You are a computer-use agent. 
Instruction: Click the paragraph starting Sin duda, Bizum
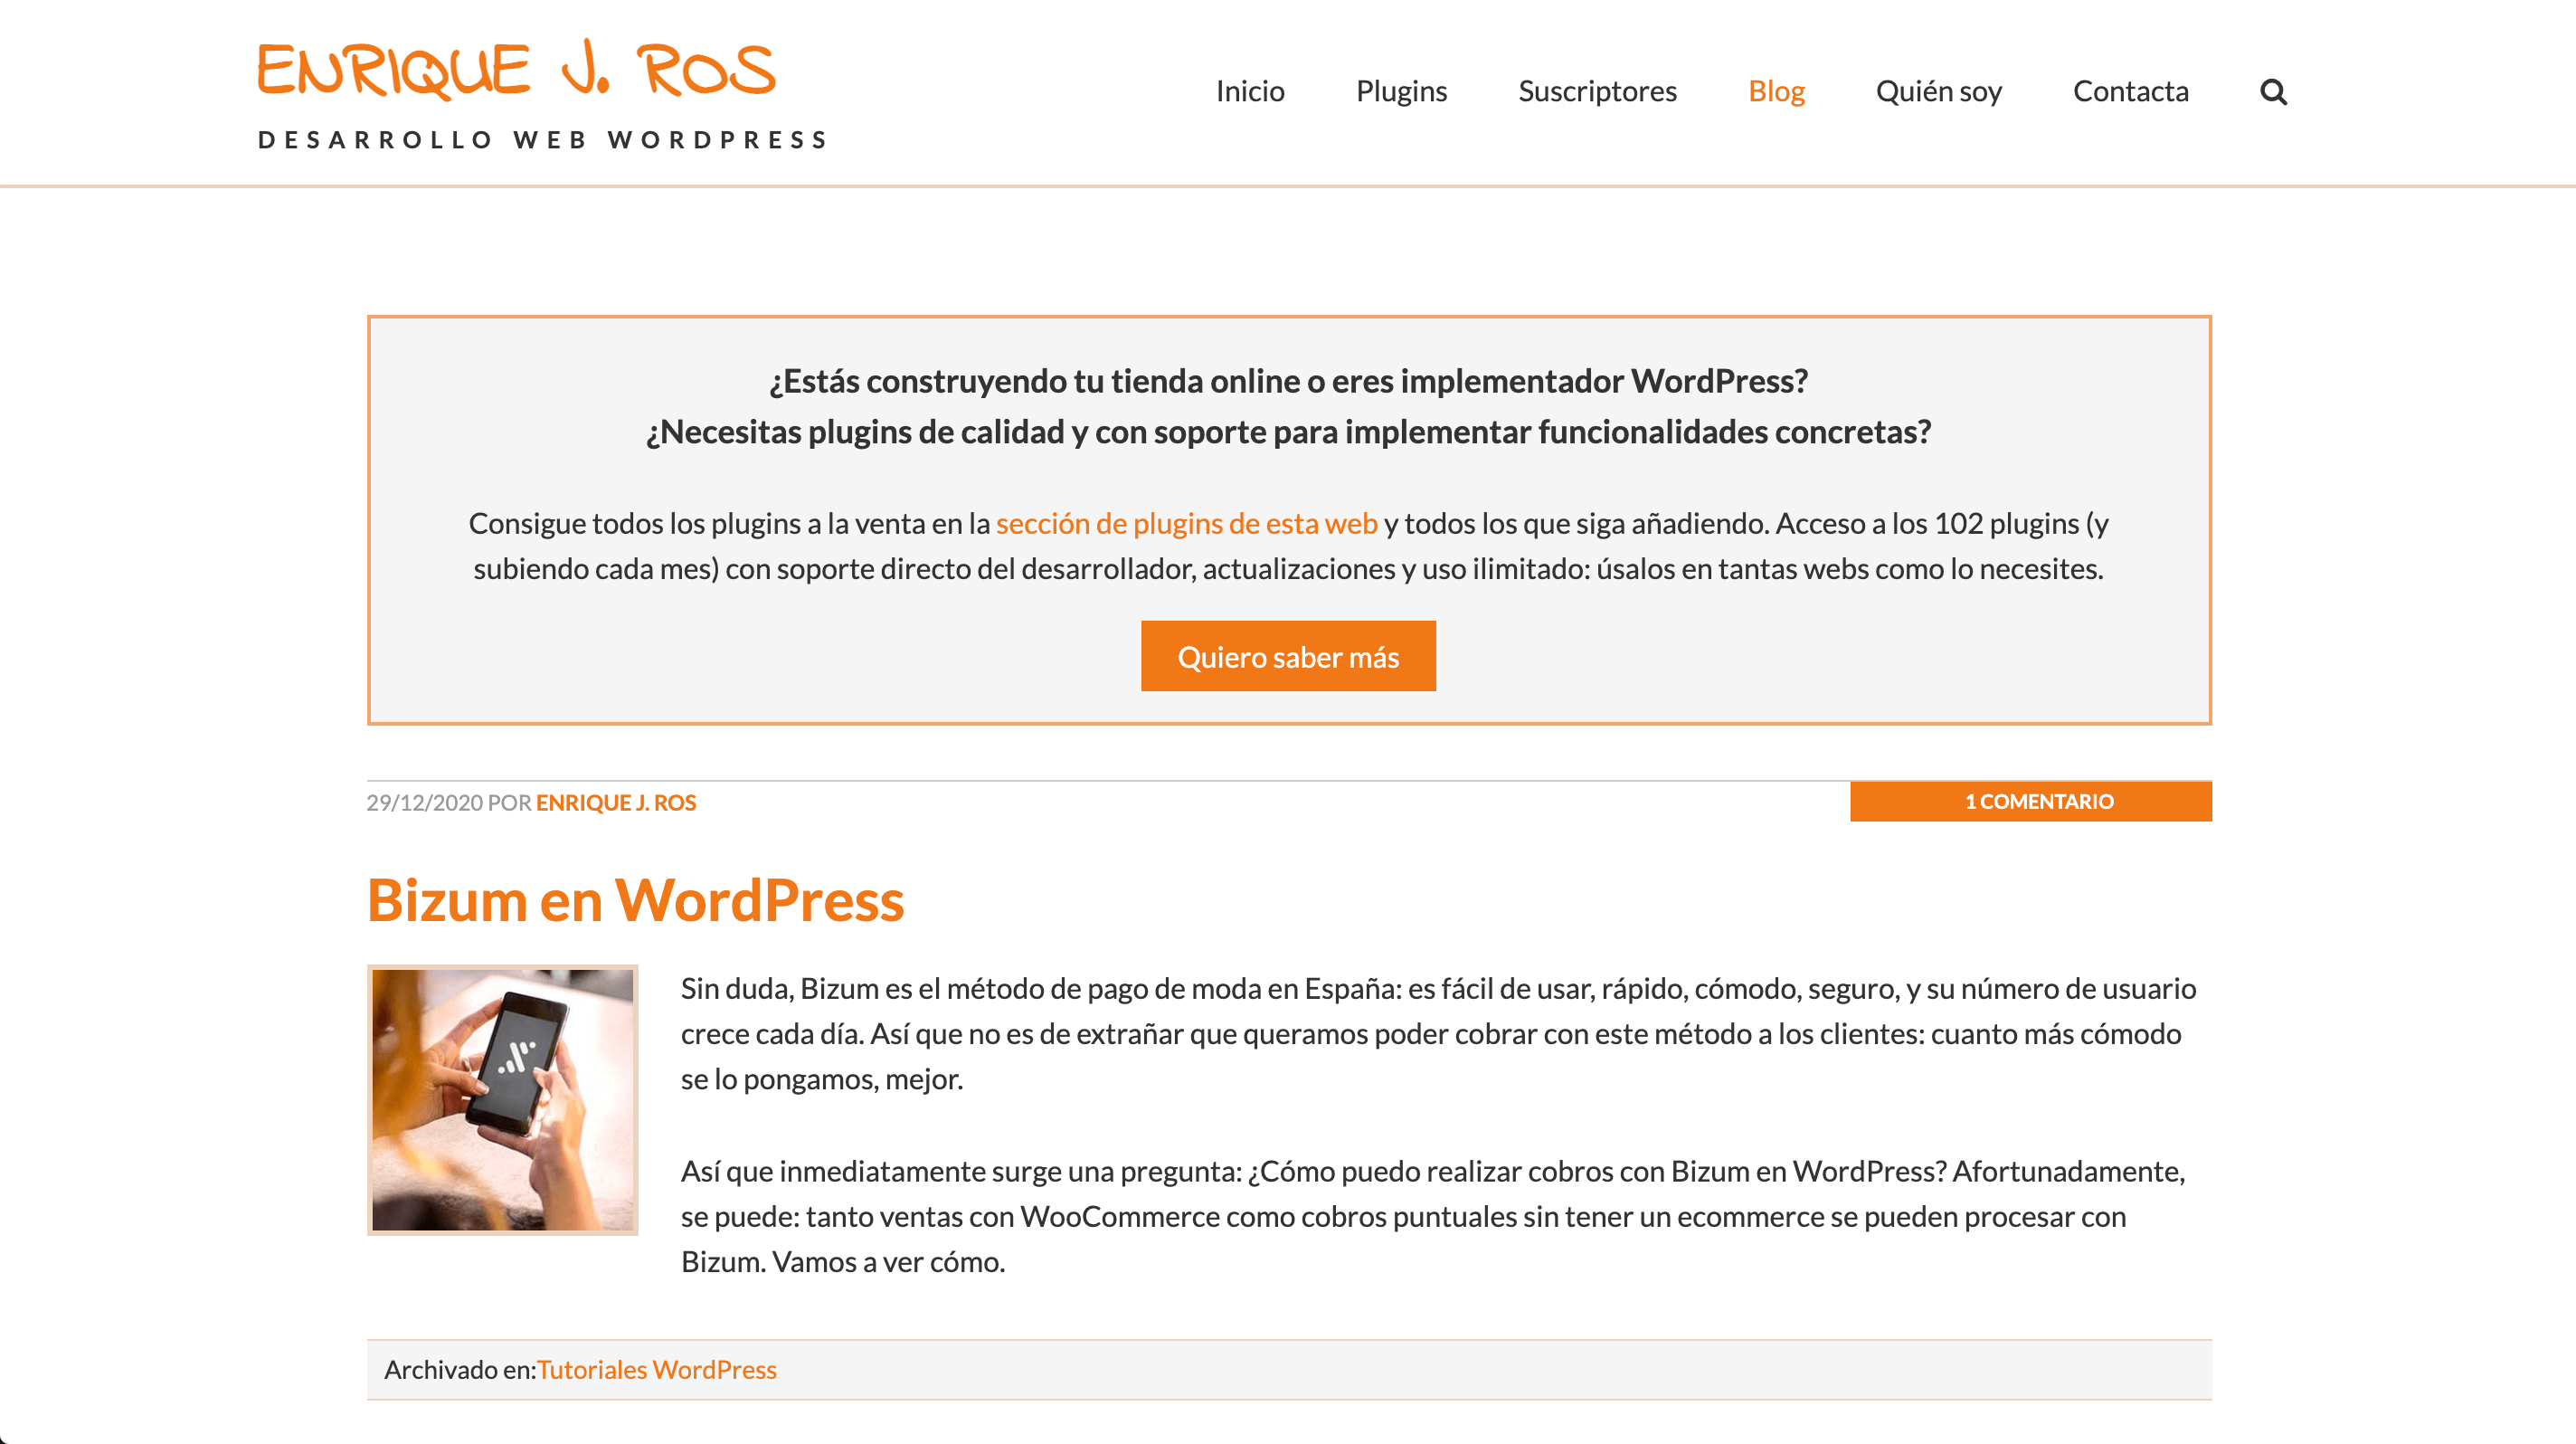pyautogui.click(x=1438, y=1033)
